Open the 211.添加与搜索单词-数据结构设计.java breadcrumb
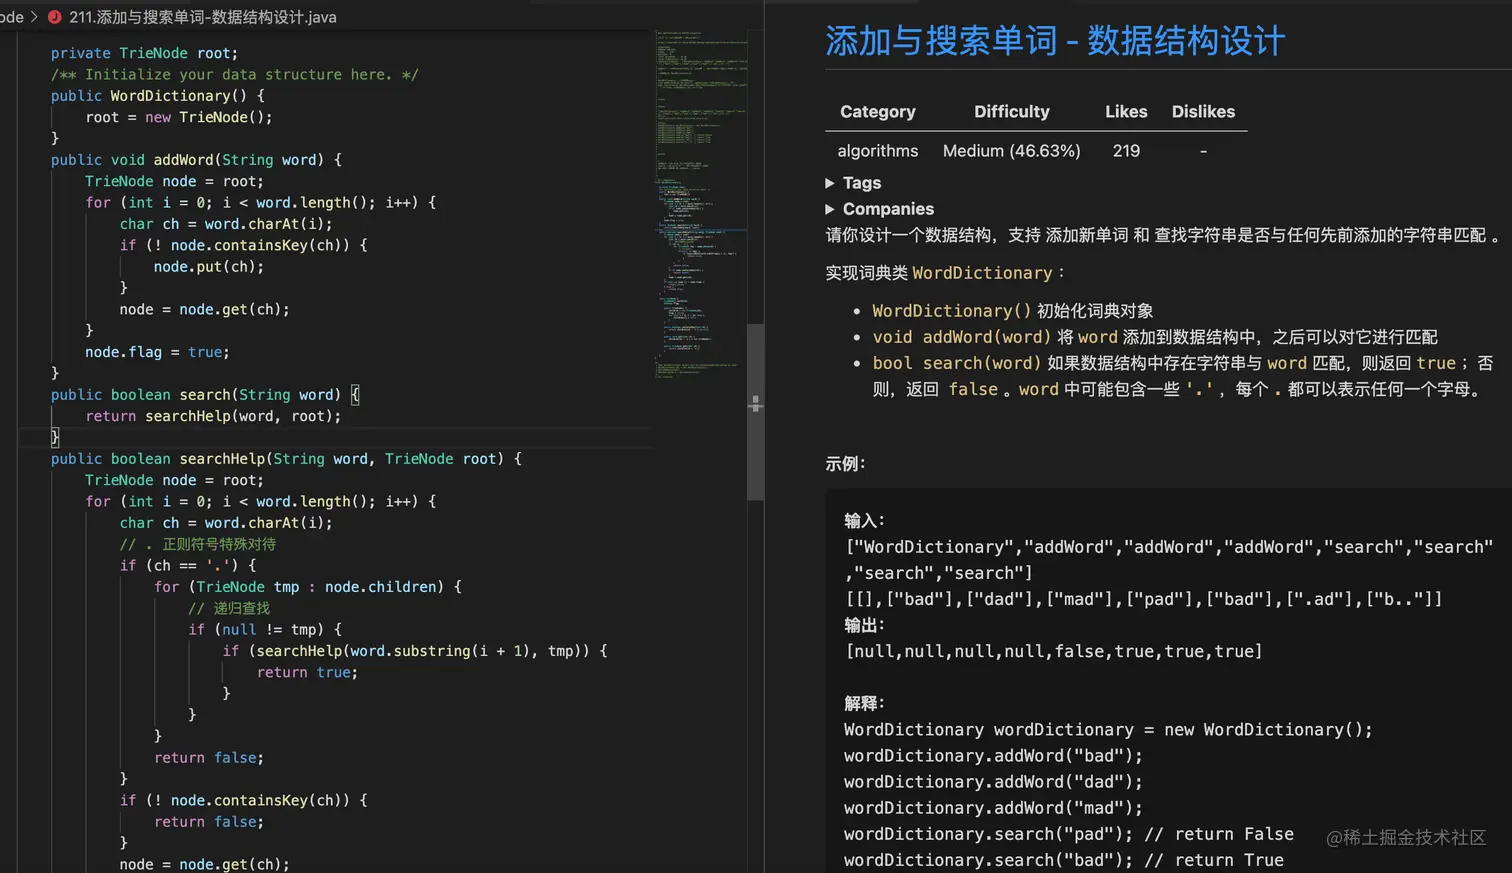This screenshot has height=873, width=1512. 203,17
